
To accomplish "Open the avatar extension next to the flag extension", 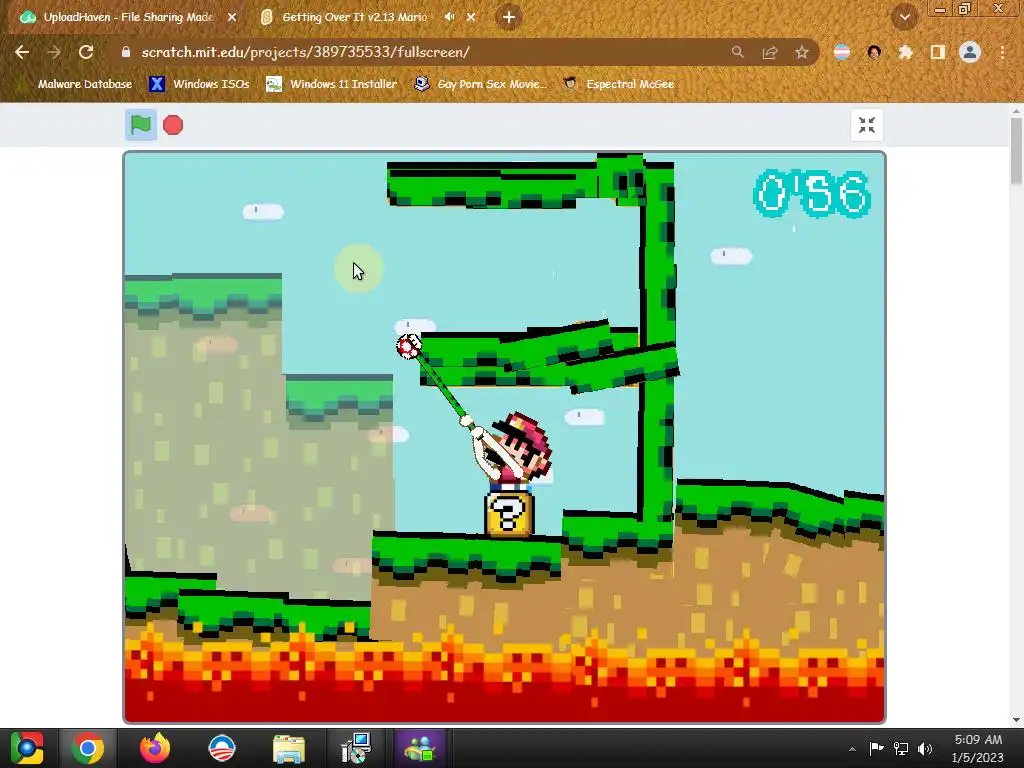I will point(874,52).
